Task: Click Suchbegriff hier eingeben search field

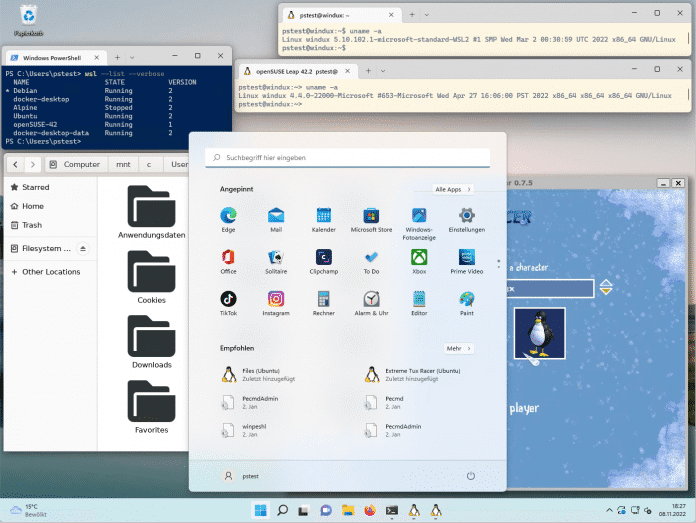Action: pyautogui.click(x=348, y=158)
